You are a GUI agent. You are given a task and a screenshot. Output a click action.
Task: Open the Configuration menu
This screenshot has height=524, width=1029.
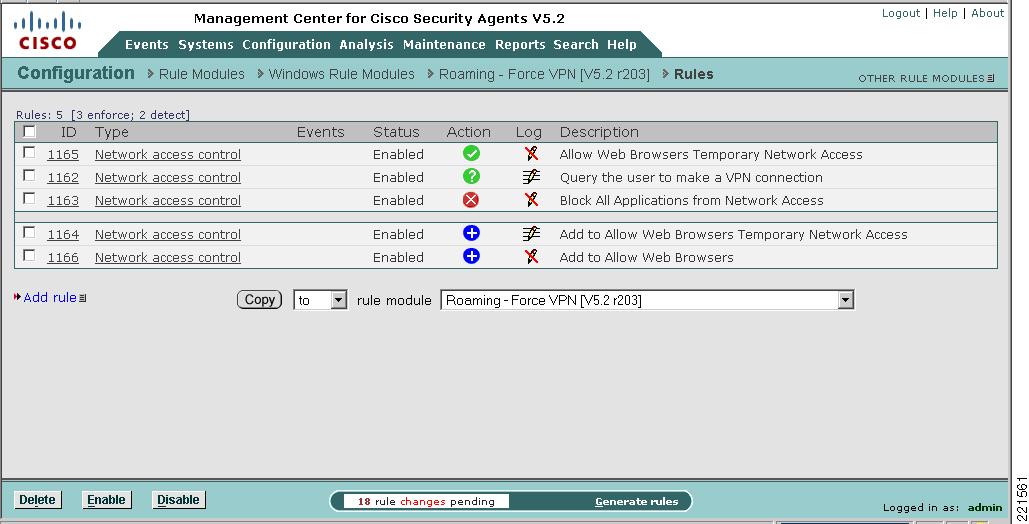[x=286, y=45]
